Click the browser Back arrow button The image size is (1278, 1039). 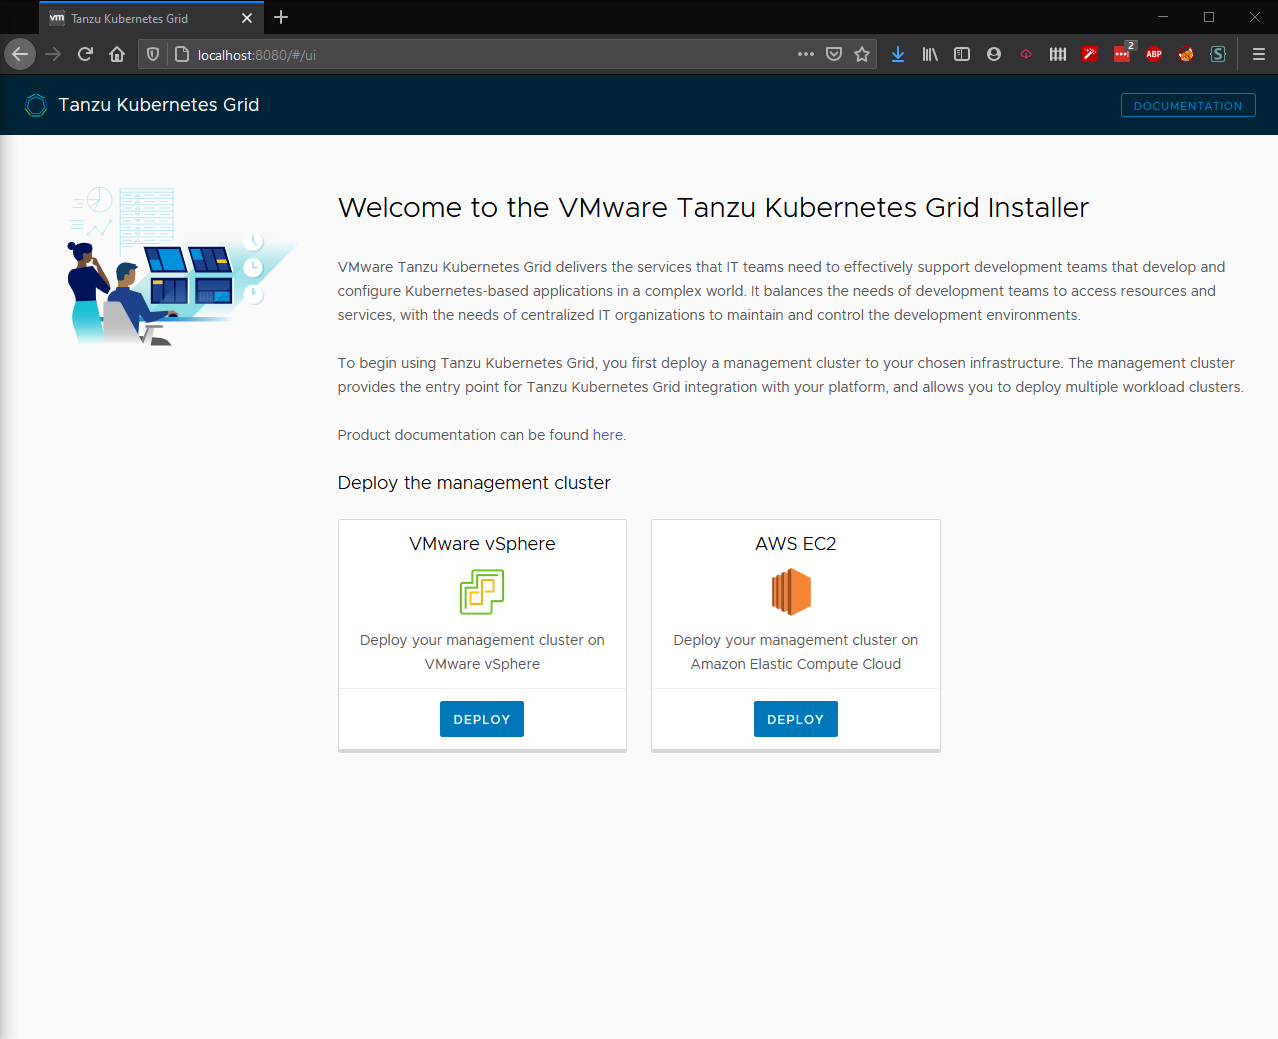[20, 54]
